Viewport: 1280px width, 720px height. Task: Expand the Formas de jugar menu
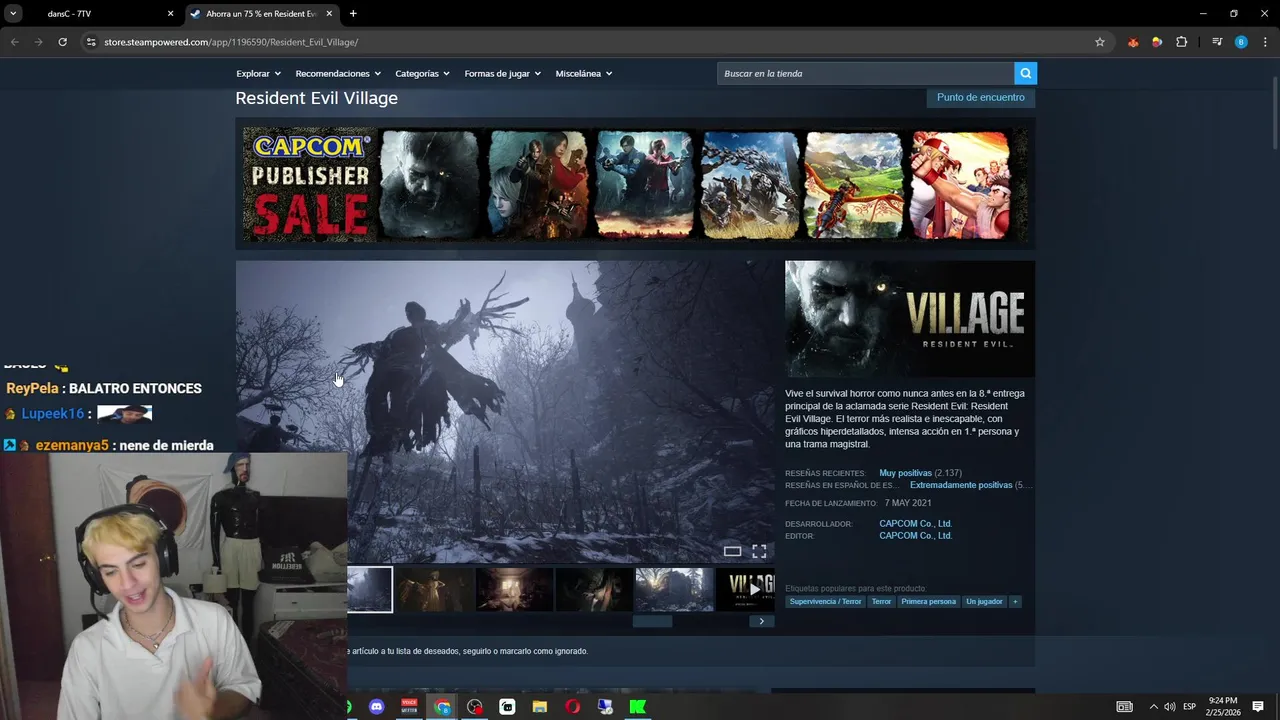502,73
